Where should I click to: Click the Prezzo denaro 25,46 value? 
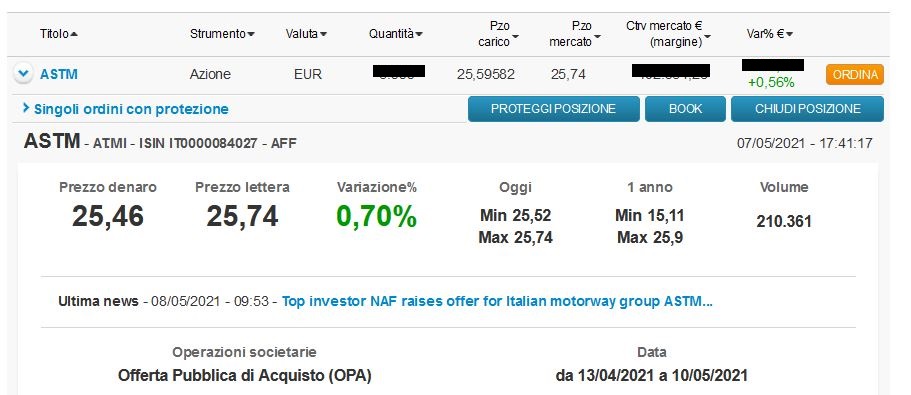[x=108, y=216]
